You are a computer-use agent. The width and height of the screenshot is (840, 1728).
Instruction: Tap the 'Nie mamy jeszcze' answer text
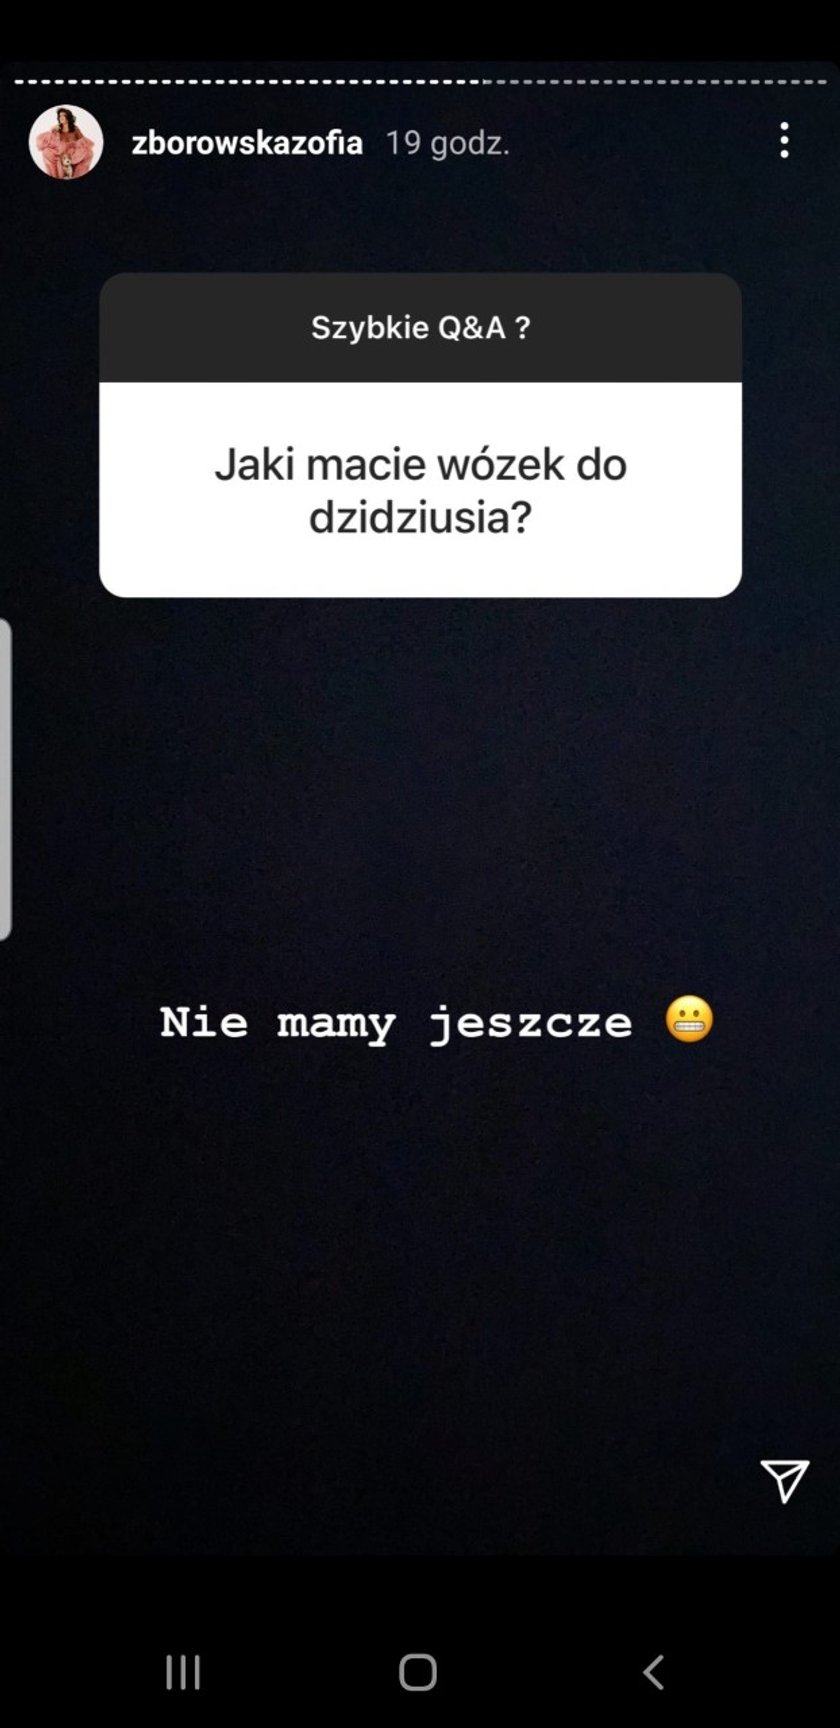coord(396,1023)
